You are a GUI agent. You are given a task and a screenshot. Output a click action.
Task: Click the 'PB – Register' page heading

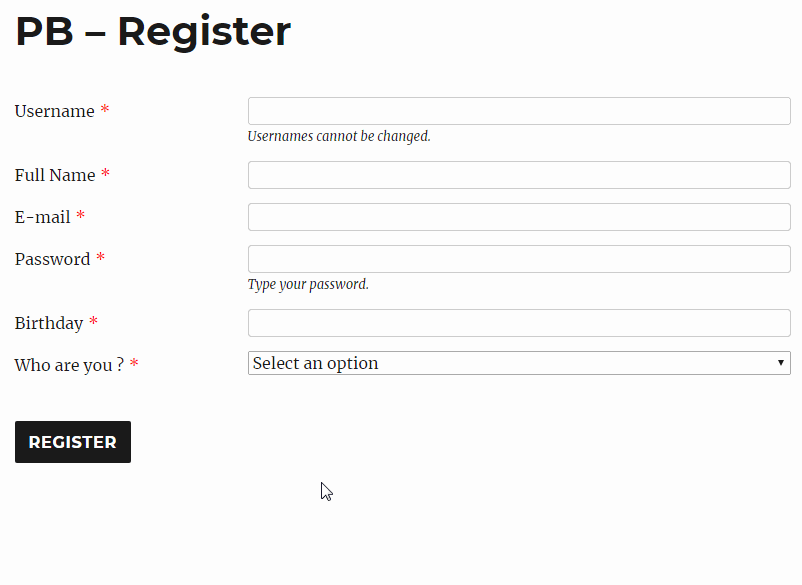coord(153,32)
